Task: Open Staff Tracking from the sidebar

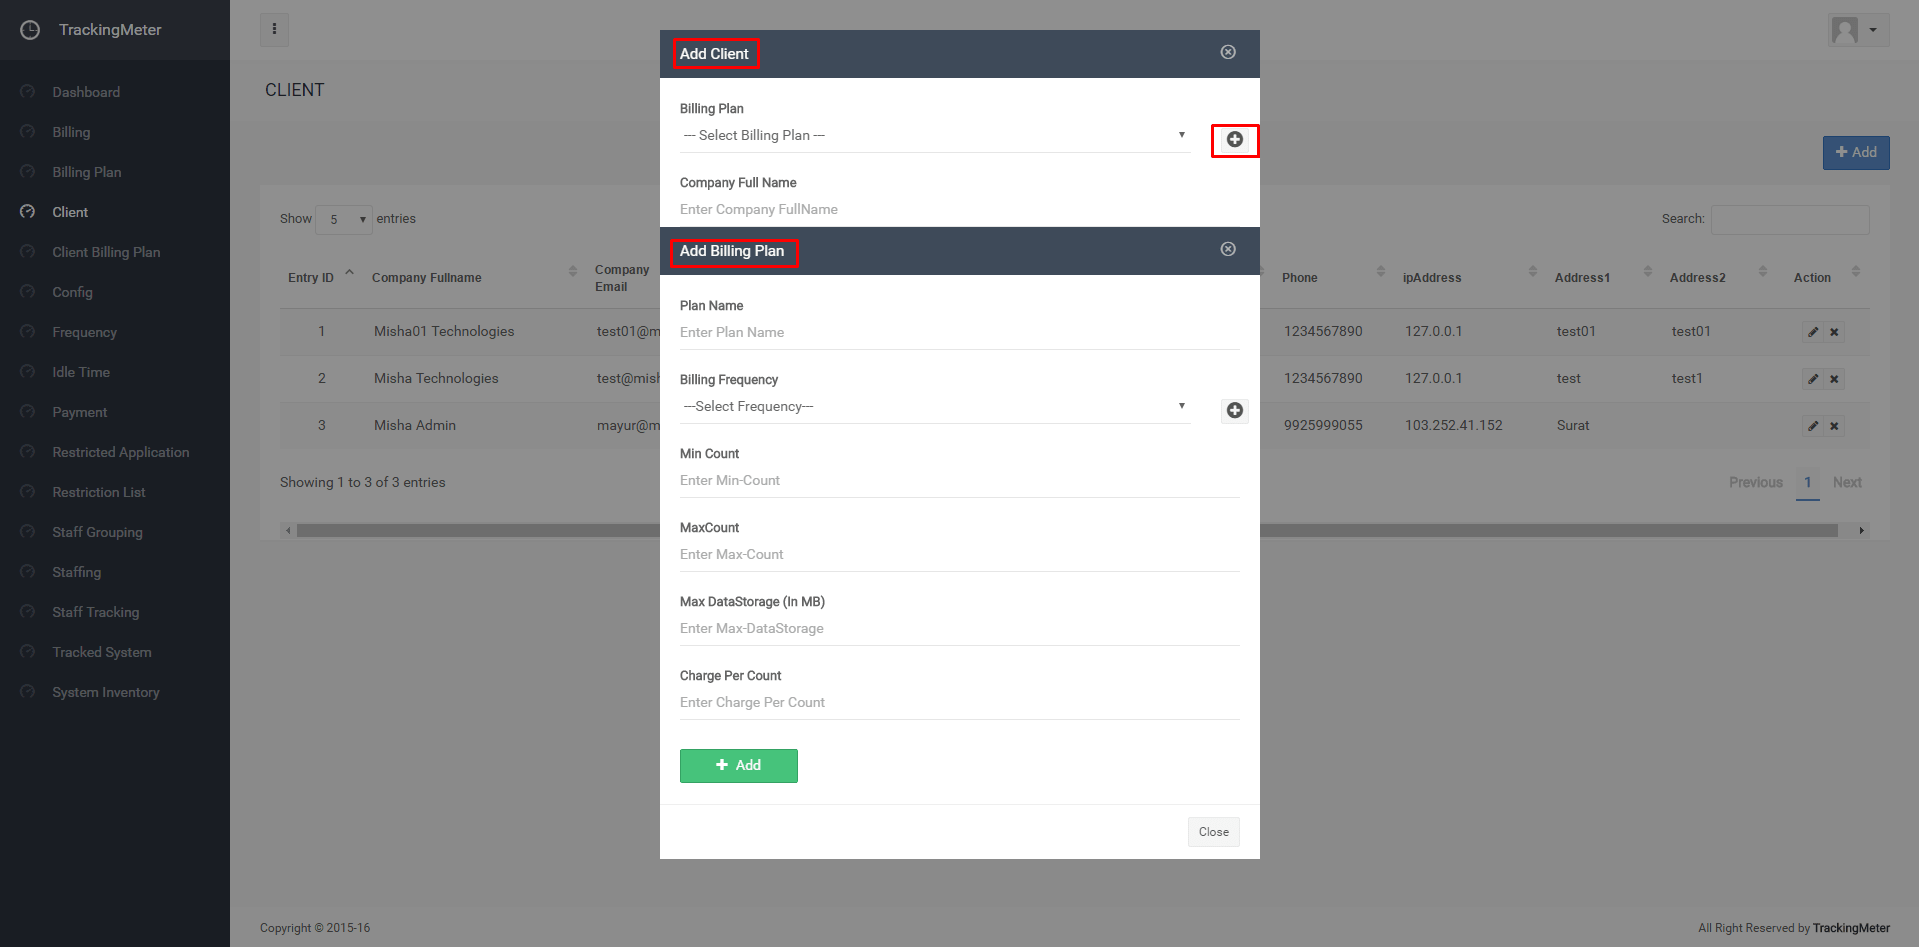Action: pyautogui.click(x=96, y=612)
